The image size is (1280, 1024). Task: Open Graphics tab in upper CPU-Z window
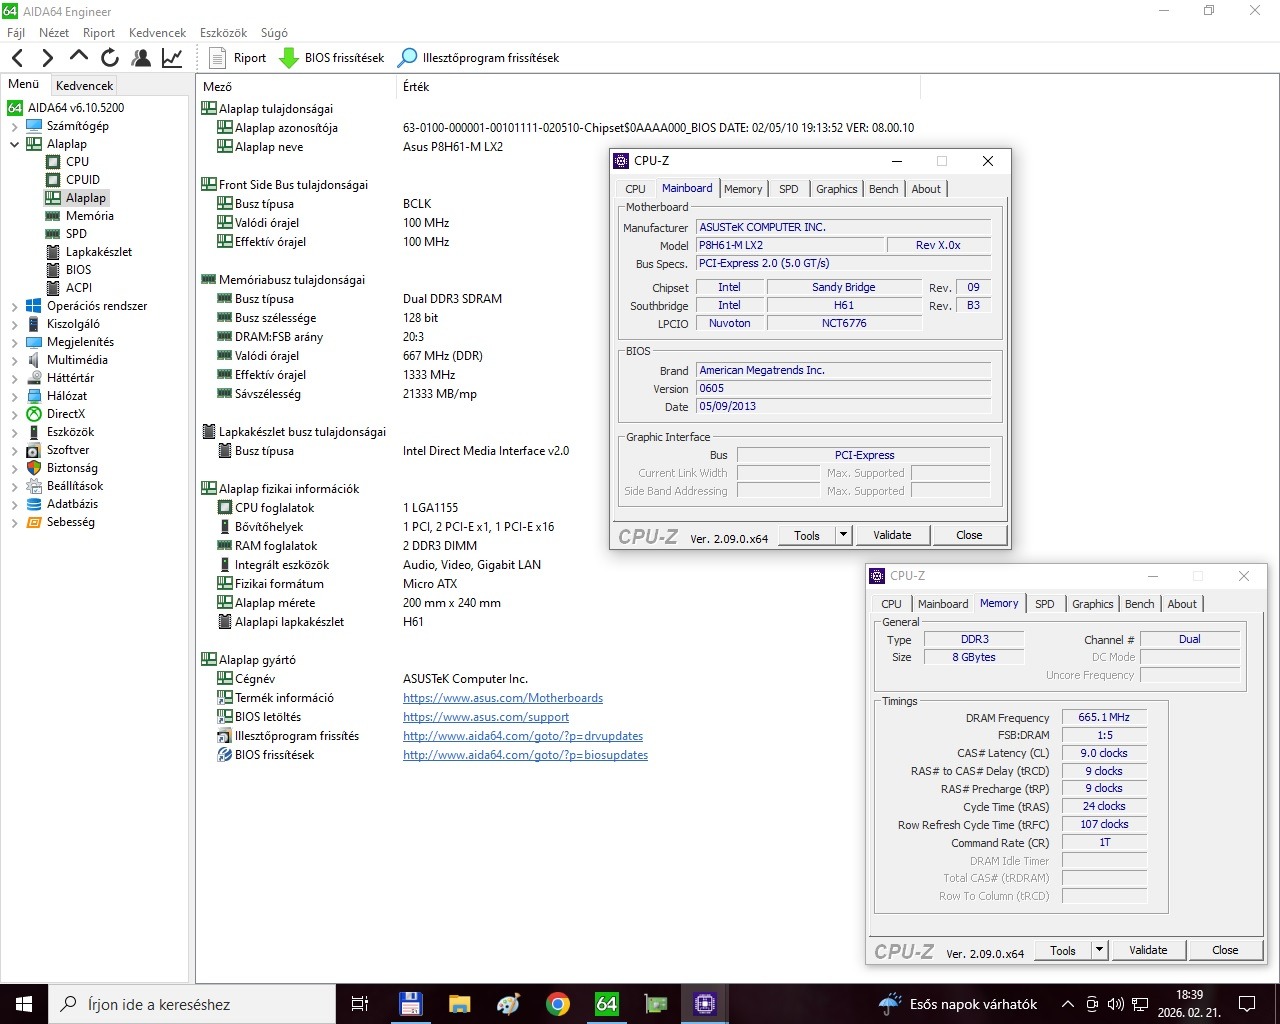[x=836, y=188]
